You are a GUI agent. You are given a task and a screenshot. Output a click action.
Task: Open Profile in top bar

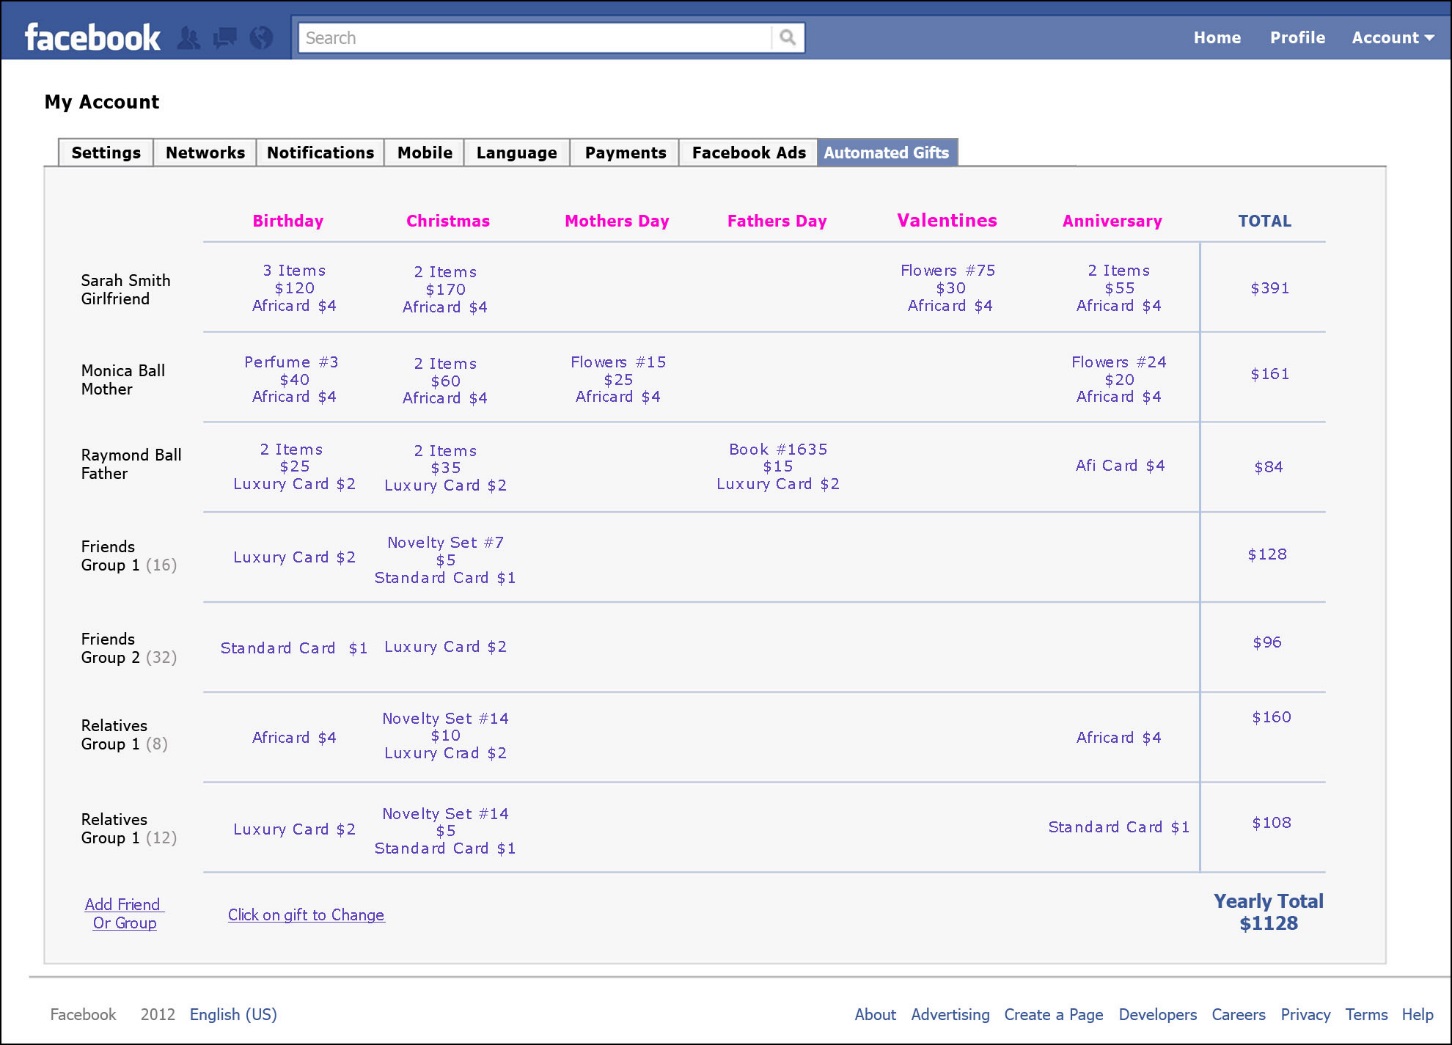click(1297, 38)
